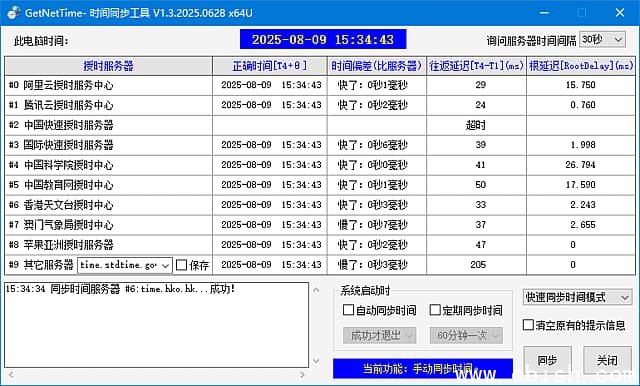This screenshot has height=386, width=640.
Task: Click the 正确时间[T4+θ] column header
Action: click(269, 66)
